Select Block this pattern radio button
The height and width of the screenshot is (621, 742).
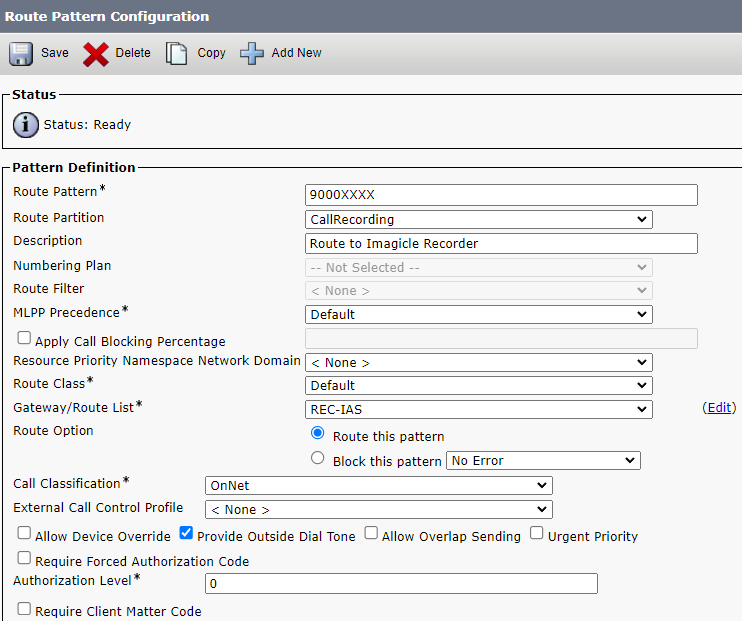click(318, 459)
